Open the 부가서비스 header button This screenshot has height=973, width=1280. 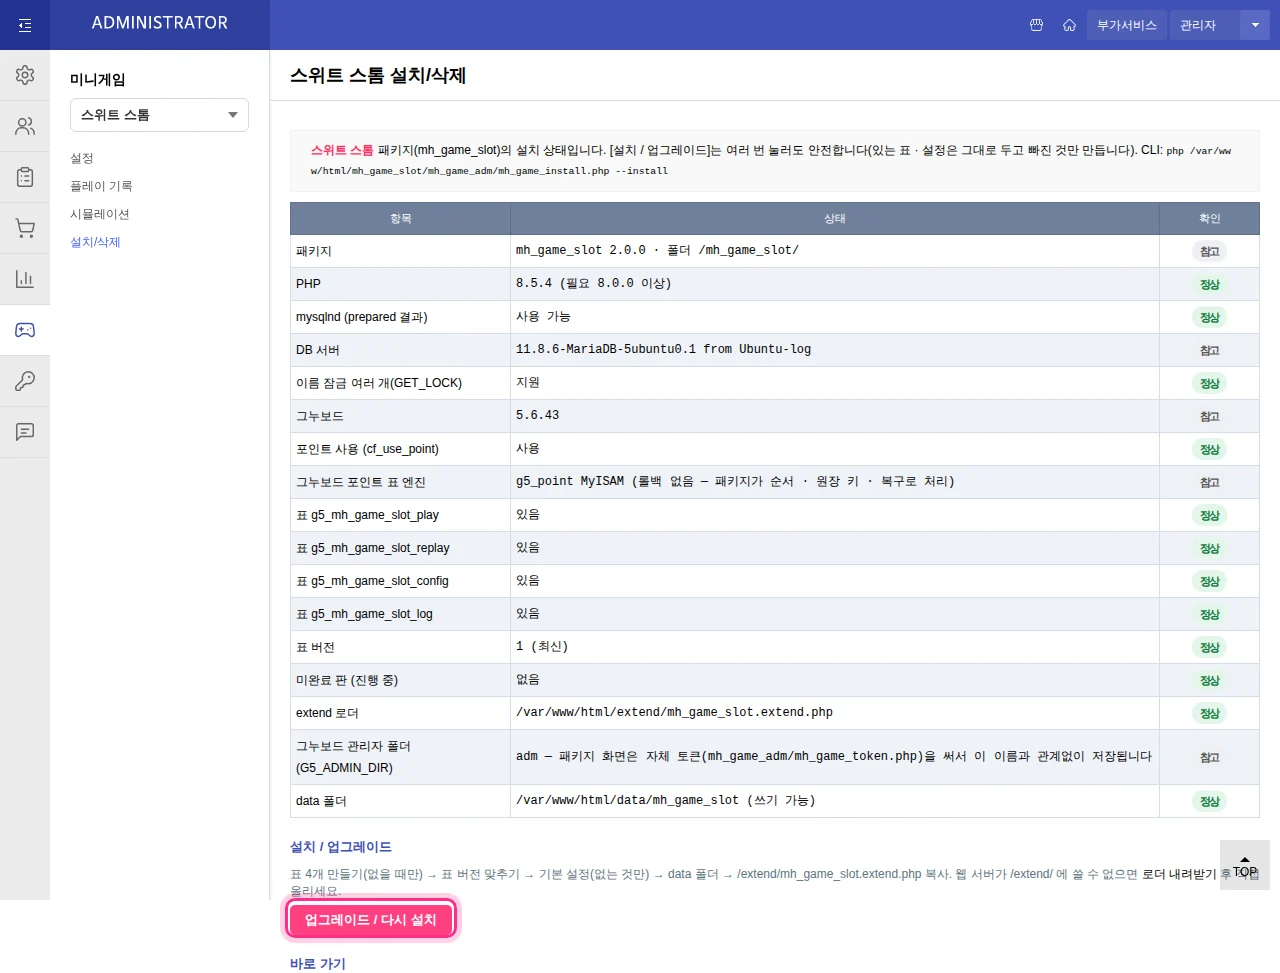click(x=1126, y=25)
